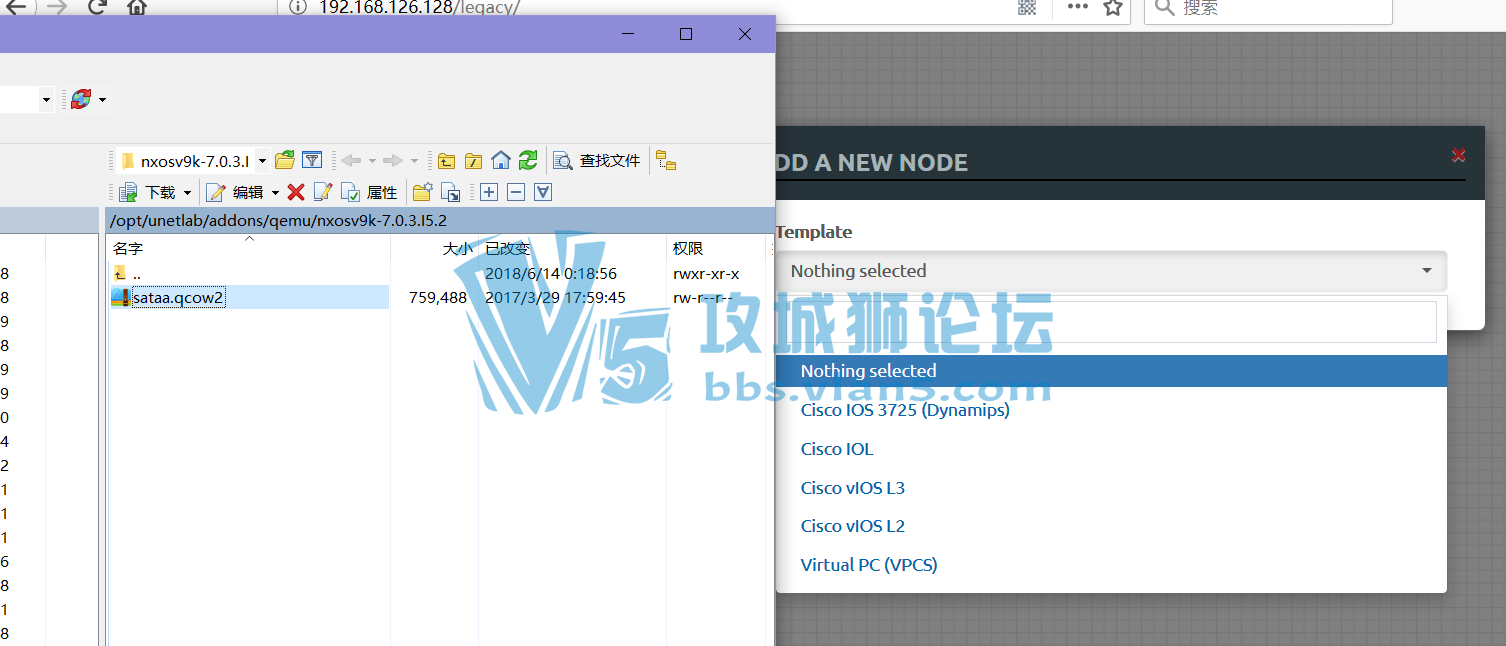Image resolution: width=1506 pixels, height=646 pixels.
Task: Click the back navigation arrow in WinSCP
Action: click(351, 160)
